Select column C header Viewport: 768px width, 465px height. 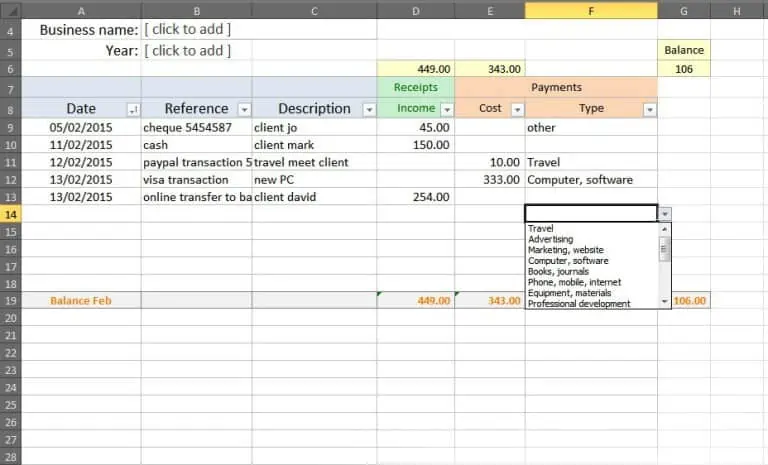click(x=314, y=11)
